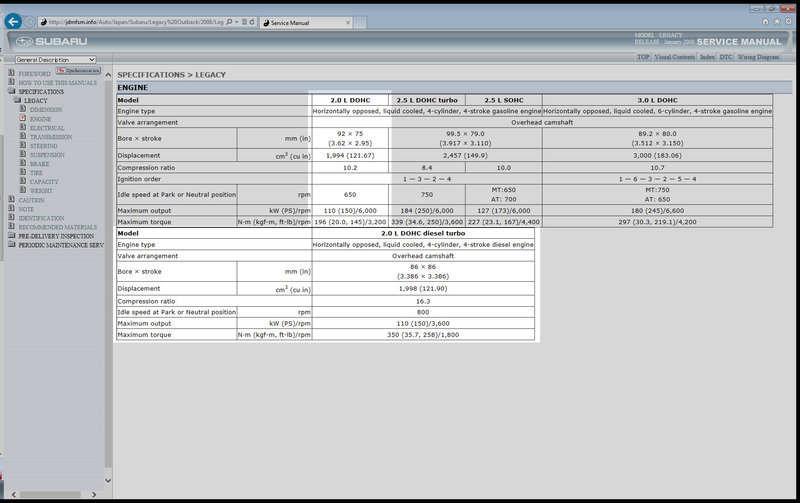Click sidebar horizontal scroll right arrow

pos(94,494)
